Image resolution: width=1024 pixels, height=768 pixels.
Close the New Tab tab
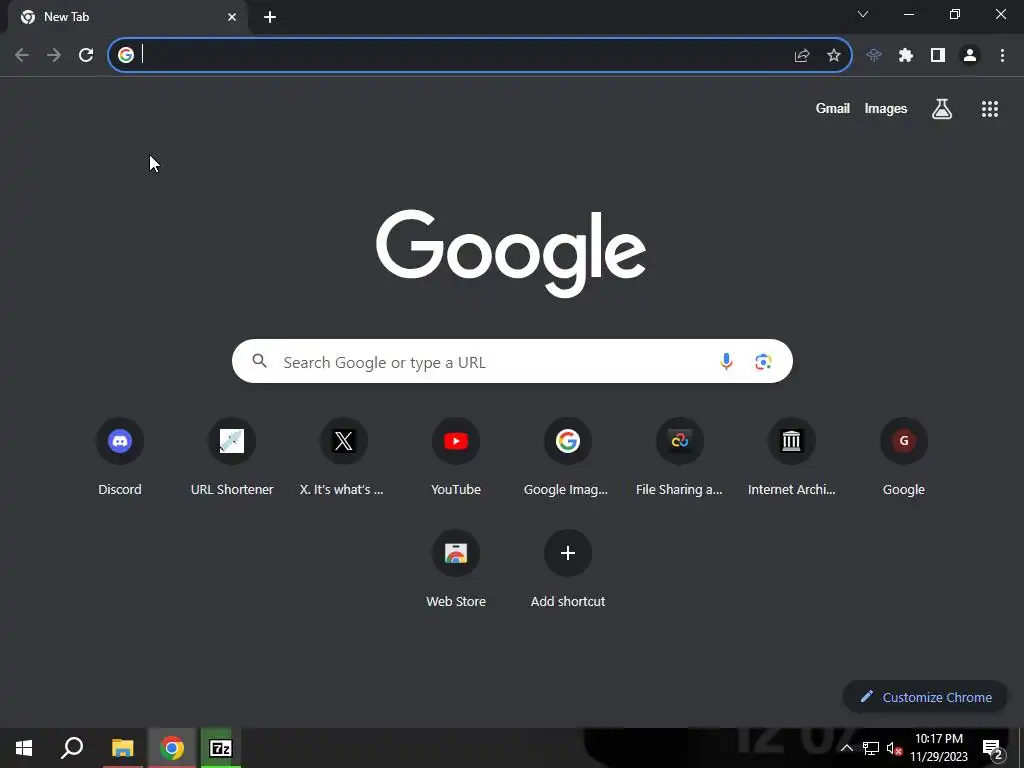click(x=232, y=17)
